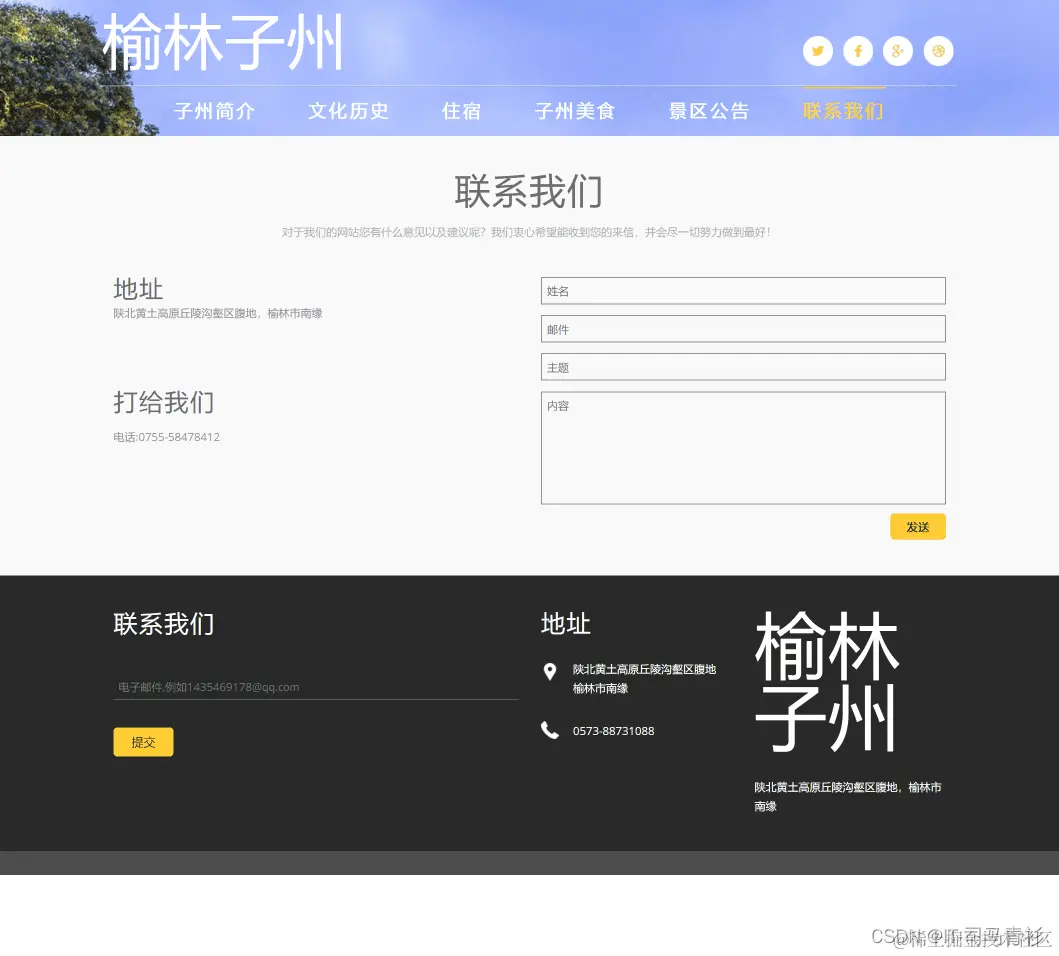
Task: Click the 发送 send button
Action: pos(917,526)
